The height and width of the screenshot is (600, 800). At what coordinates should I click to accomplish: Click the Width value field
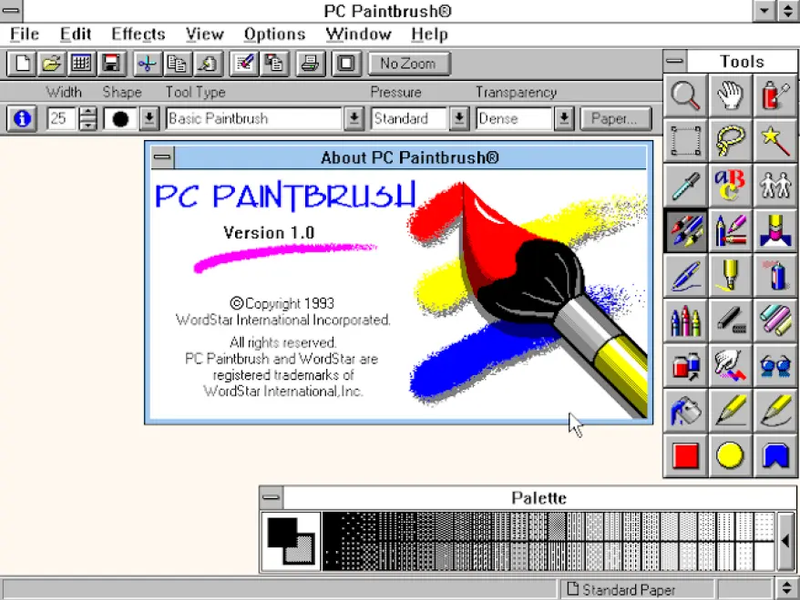coord(61,119)
